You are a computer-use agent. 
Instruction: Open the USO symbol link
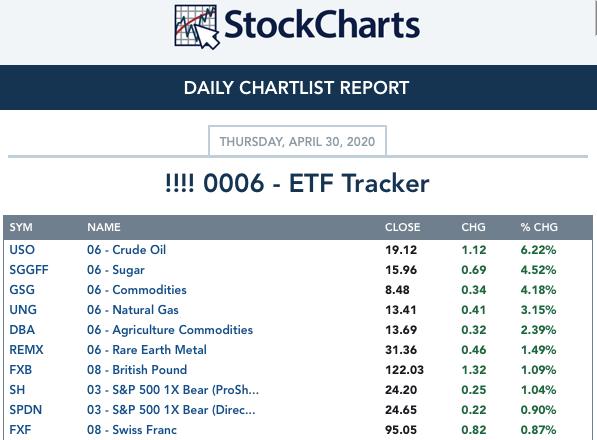tap(22, 250)
